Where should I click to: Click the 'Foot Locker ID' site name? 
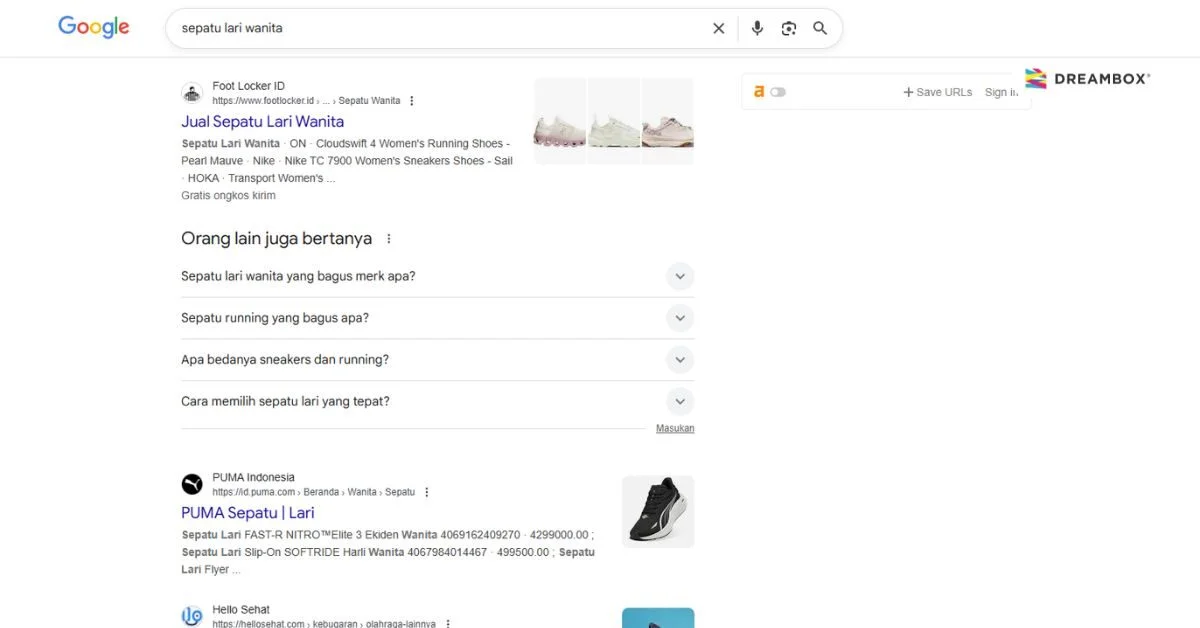point(248,86)
